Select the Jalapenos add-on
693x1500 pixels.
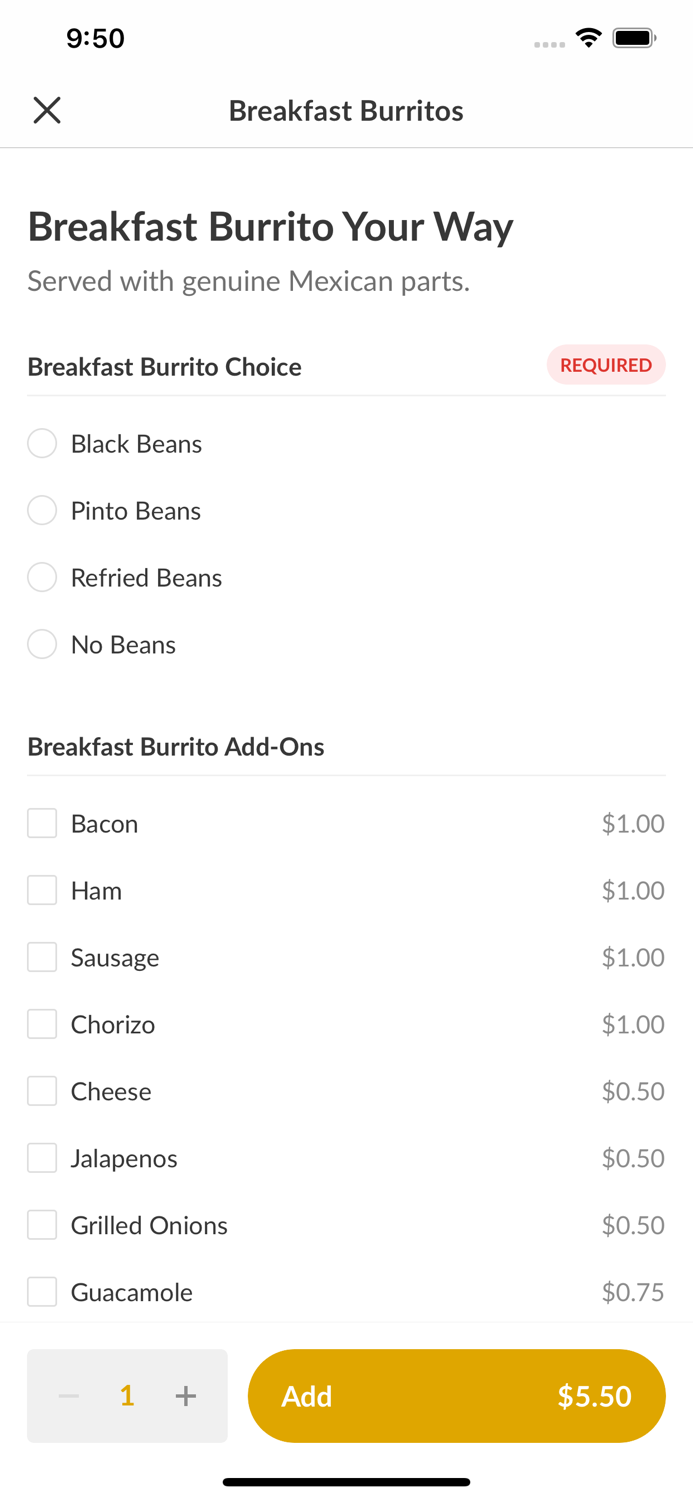coord(41,1158)
